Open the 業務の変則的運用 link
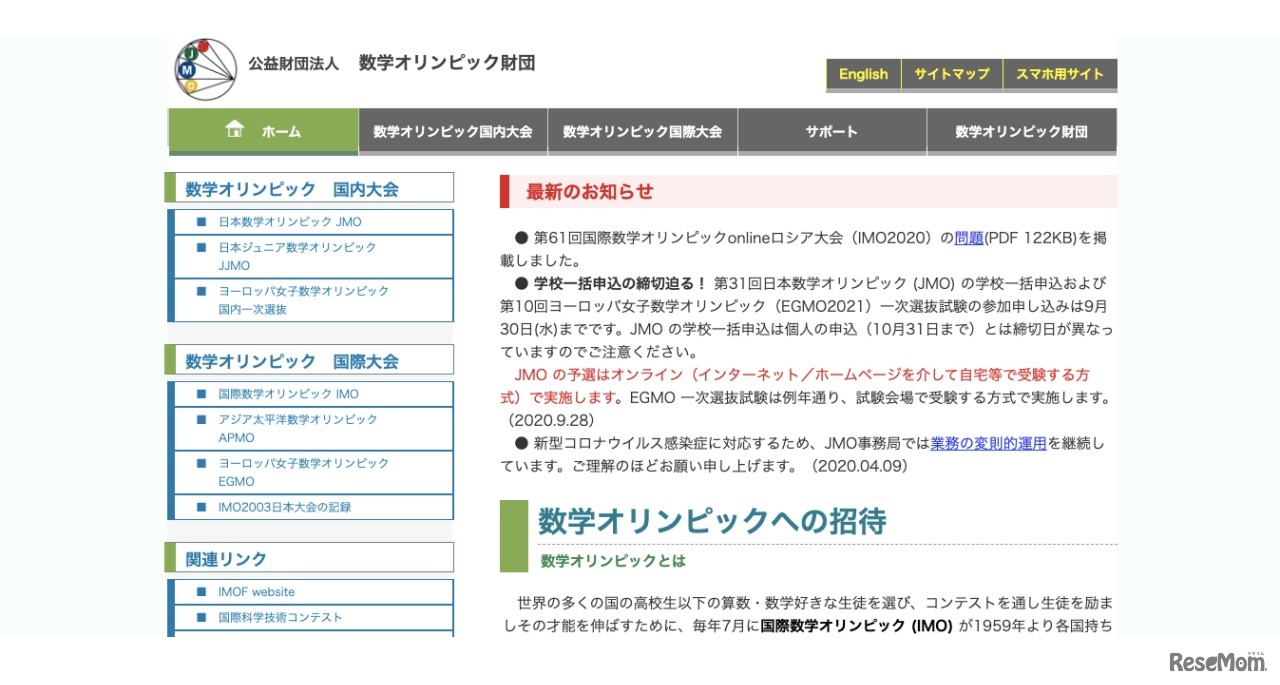 990,443
